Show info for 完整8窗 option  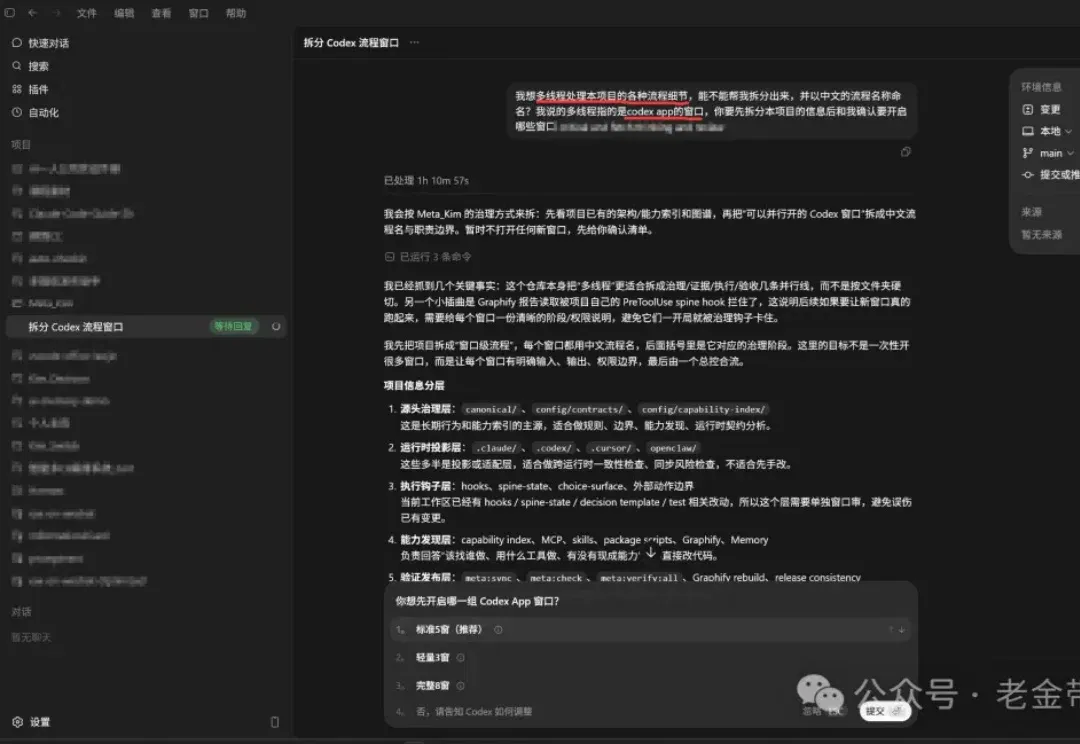tap(461, 685)
